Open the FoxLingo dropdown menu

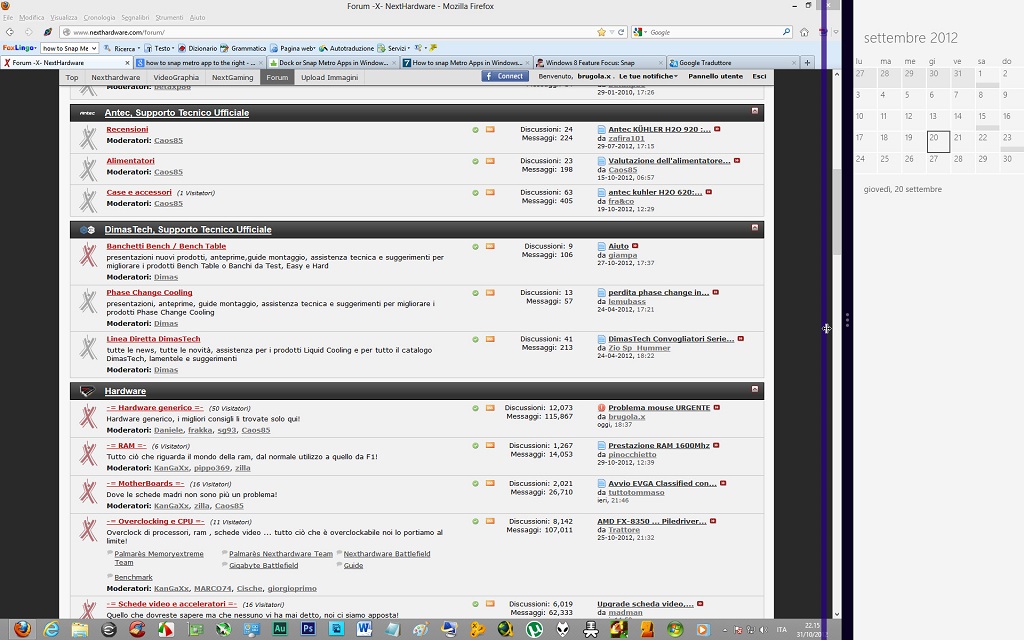tap(20, 48)
